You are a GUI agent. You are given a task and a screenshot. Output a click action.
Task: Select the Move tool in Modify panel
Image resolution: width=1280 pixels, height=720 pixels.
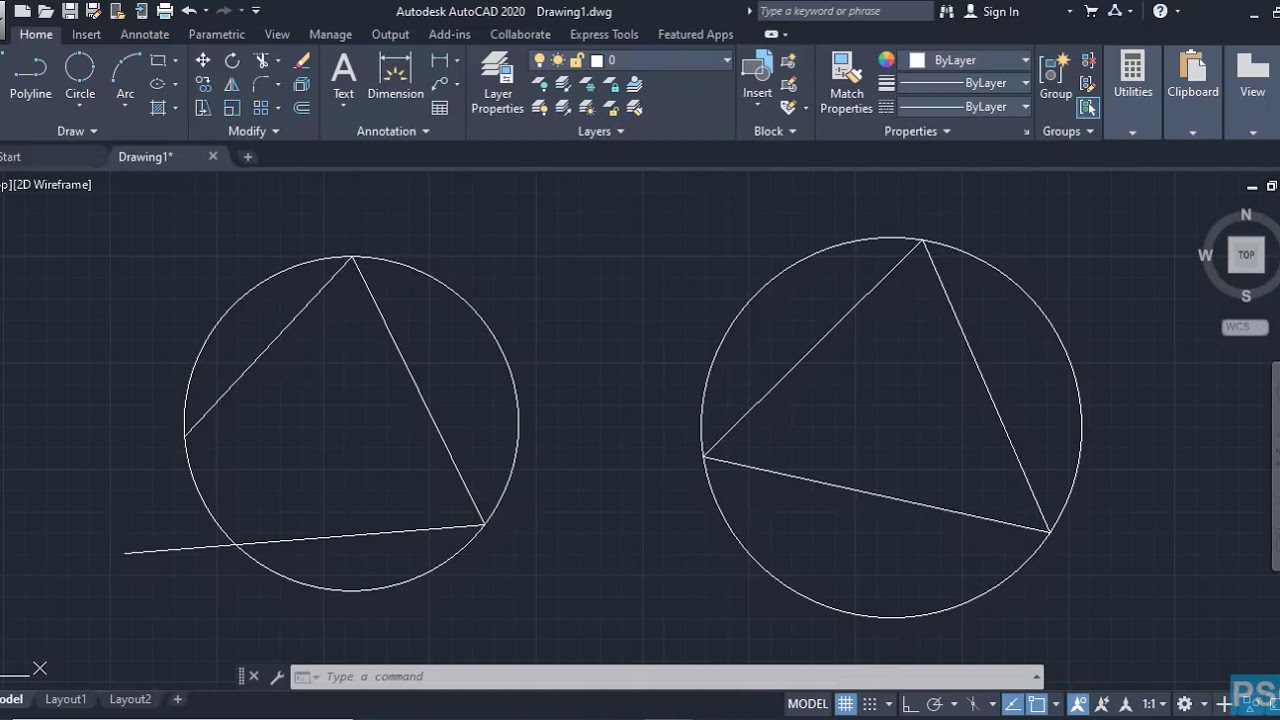(203, 61)
